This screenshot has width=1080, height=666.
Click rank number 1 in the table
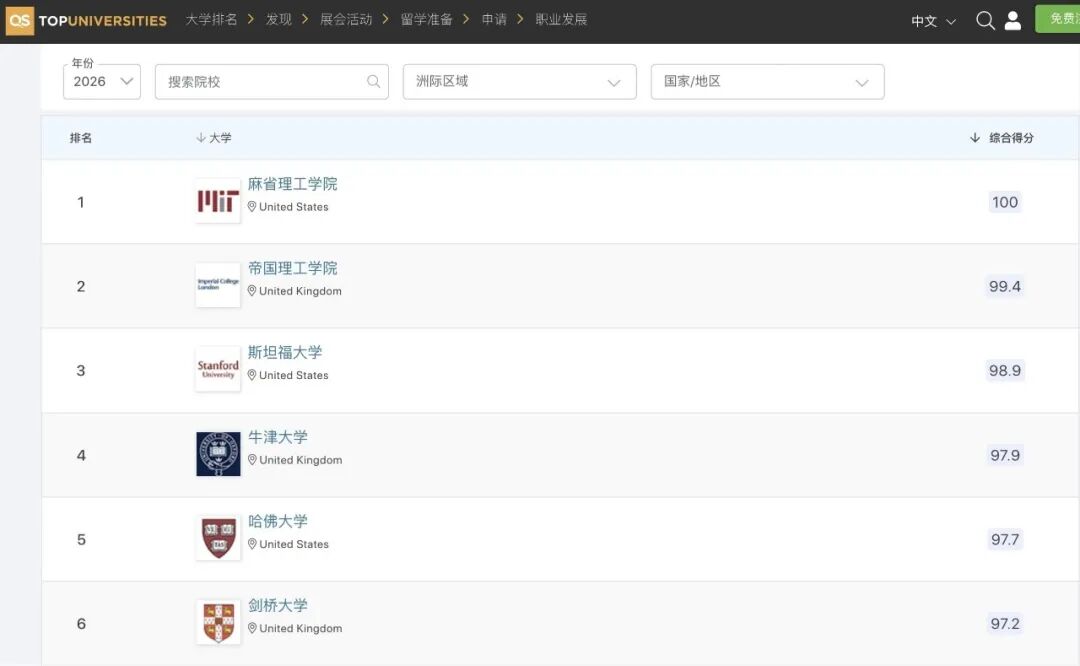(81, 202)
